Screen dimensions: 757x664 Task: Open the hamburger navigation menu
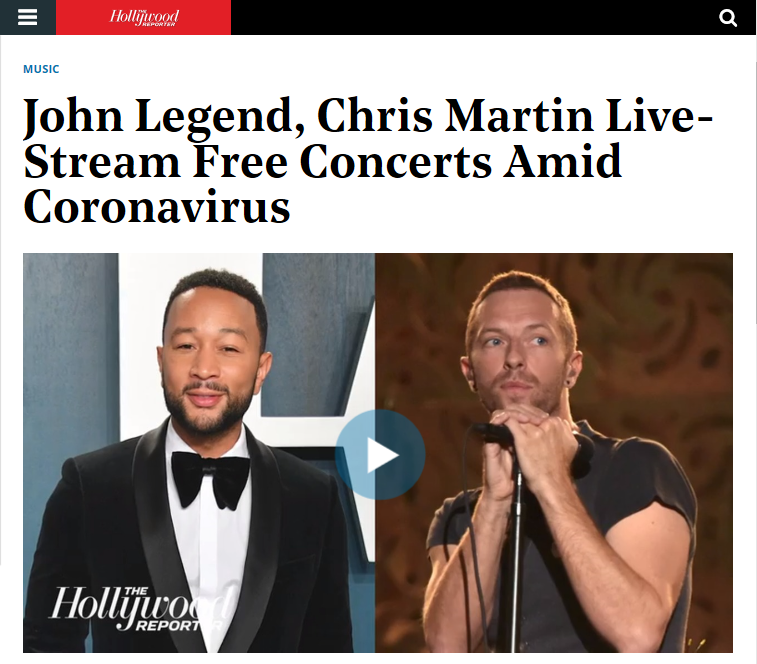pyautogui.click(x=28, y=17)
